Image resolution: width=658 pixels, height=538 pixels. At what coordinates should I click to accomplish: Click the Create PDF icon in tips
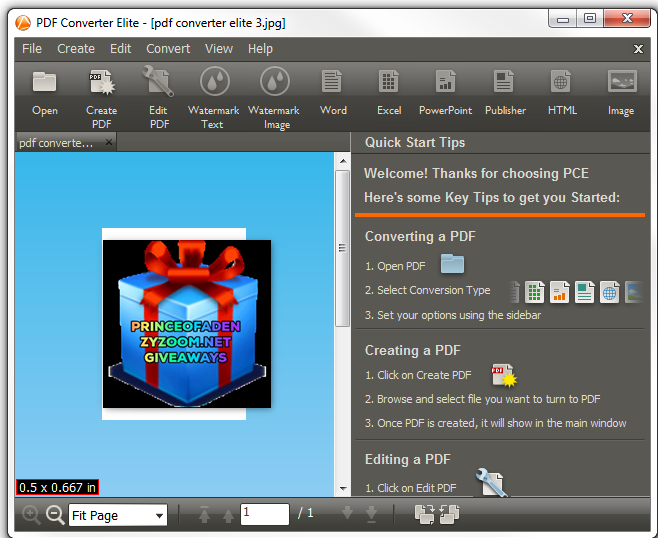(504, 375)
